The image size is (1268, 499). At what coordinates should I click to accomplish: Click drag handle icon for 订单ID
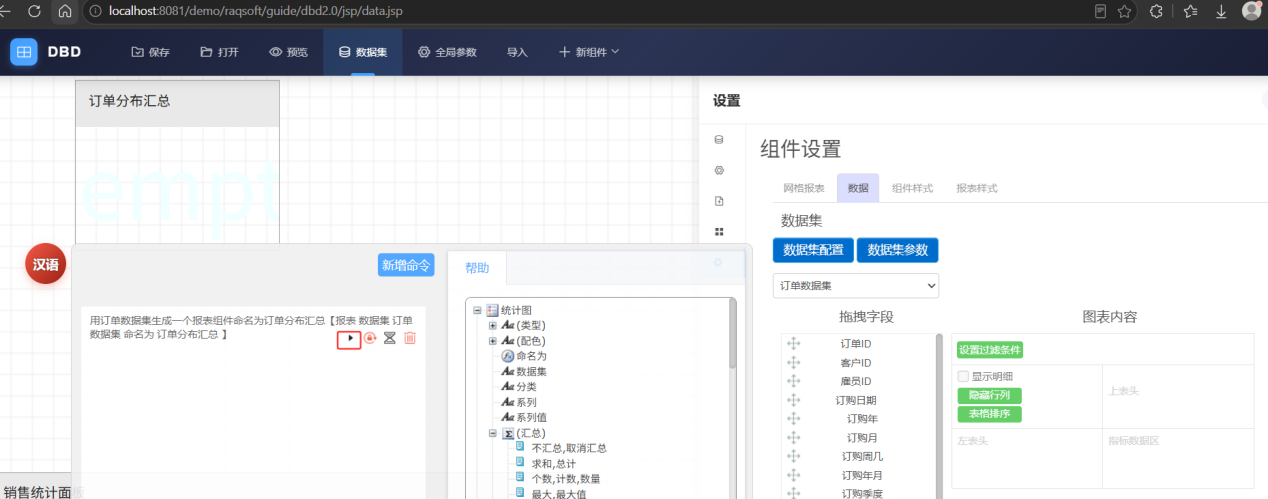[x=794, y=343]
